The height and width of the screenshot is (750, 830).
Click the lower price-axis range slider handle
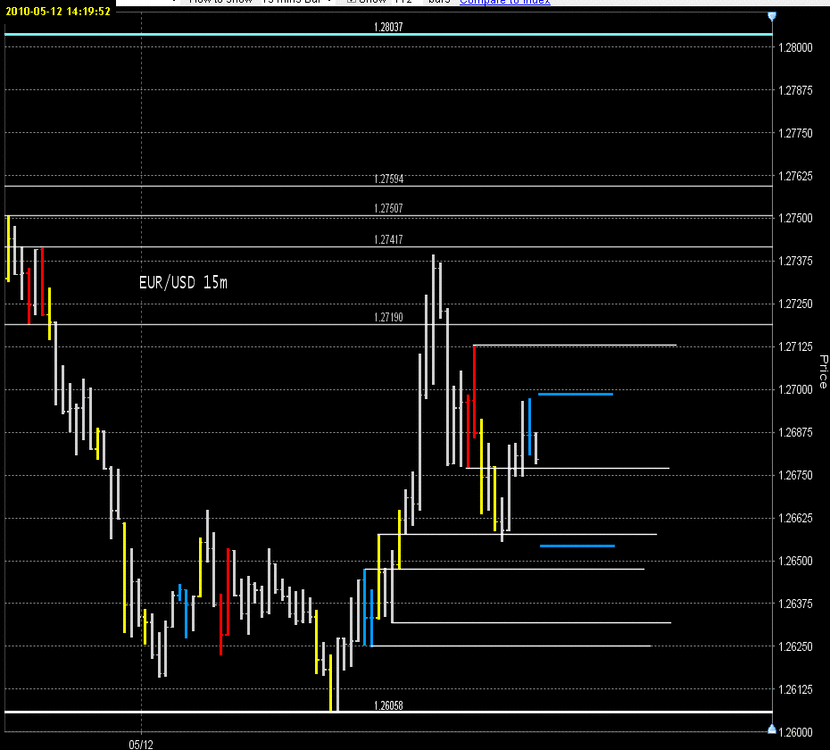click(x=772, y=729)
